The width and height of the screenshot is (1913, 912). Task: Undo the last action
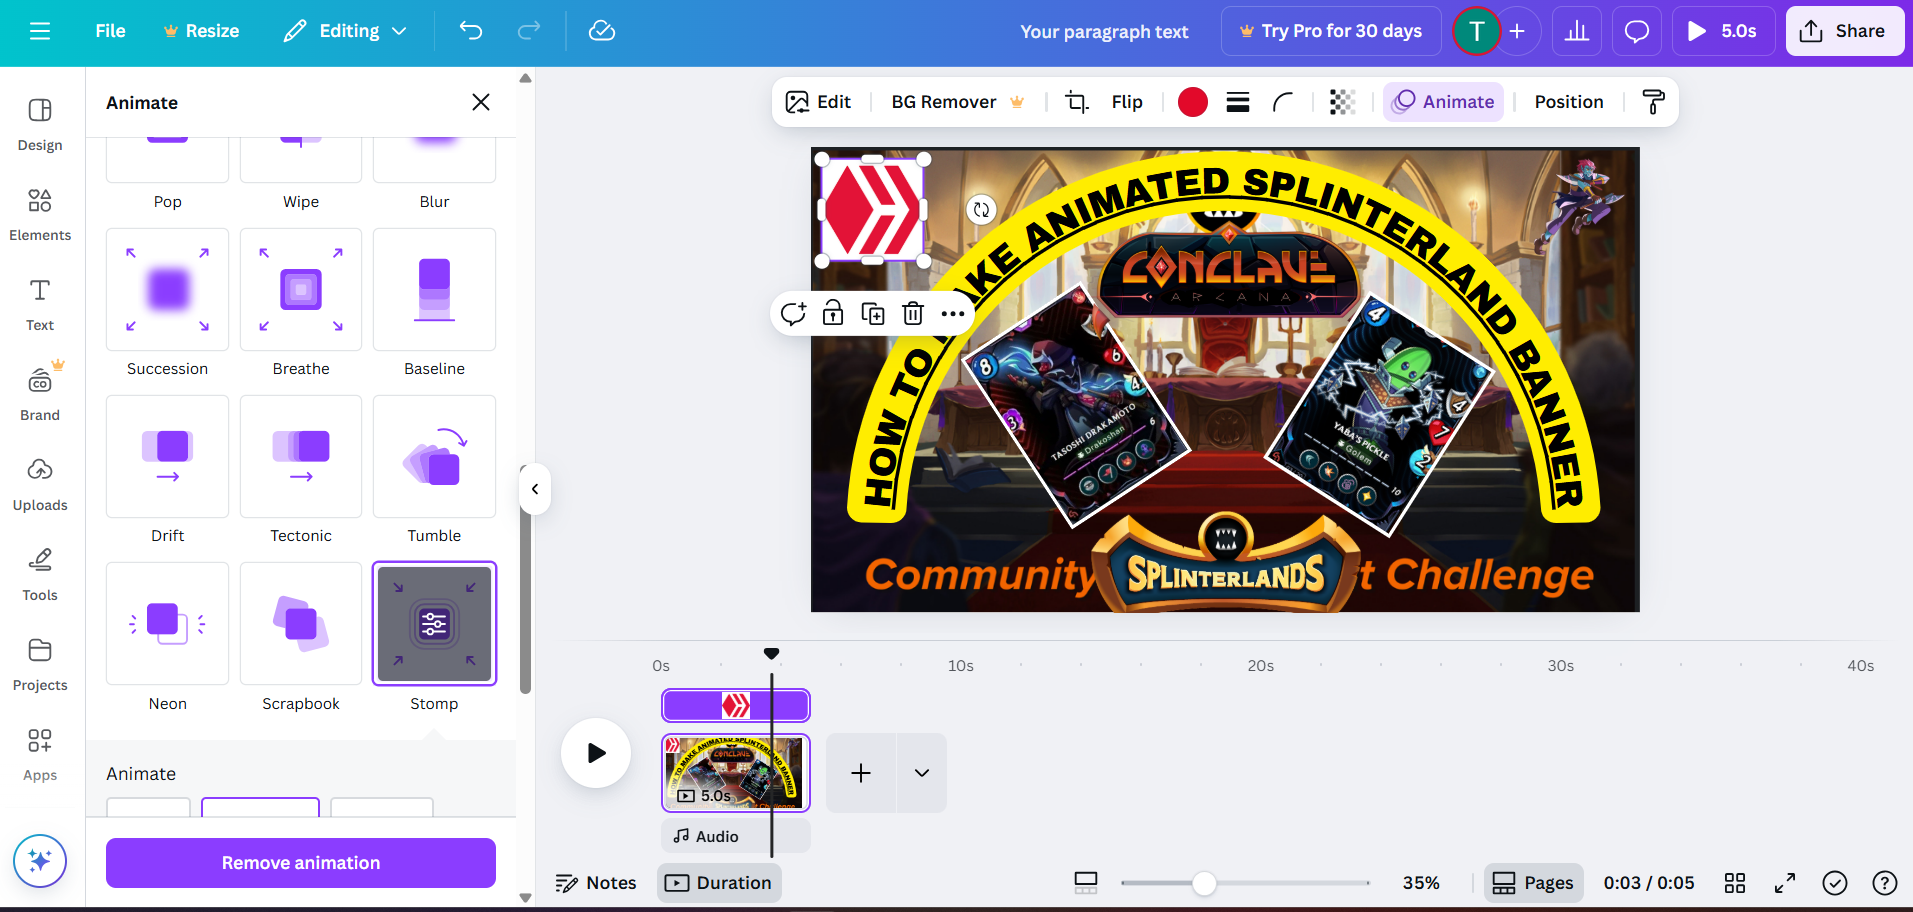click(x=471, y=31)
